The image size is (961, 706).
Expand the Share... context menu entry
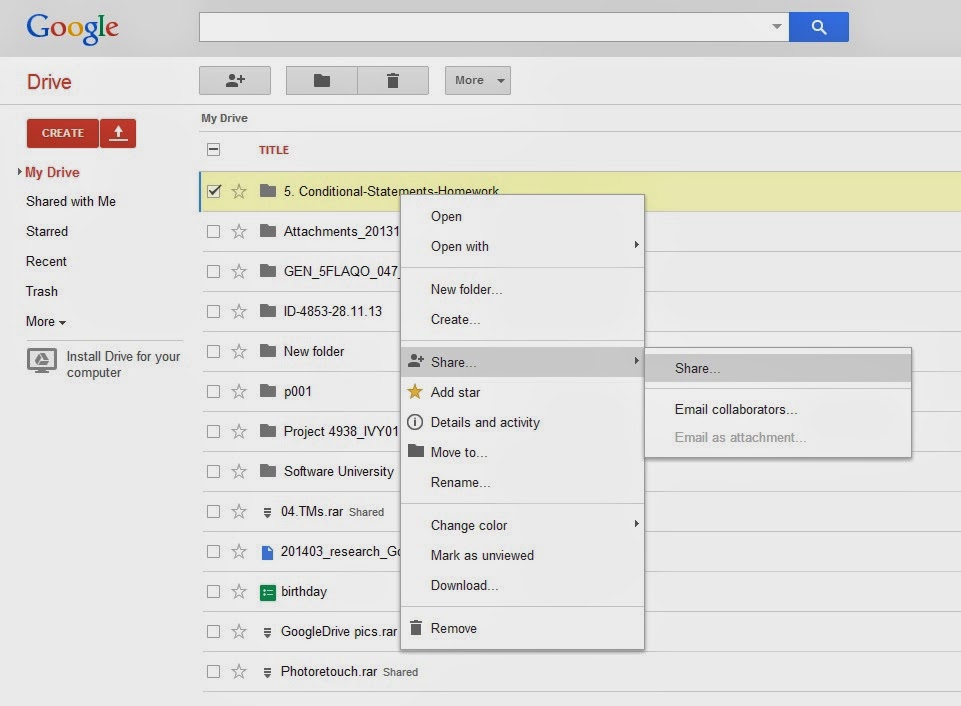pyautogui.click(x=522, y=362)
